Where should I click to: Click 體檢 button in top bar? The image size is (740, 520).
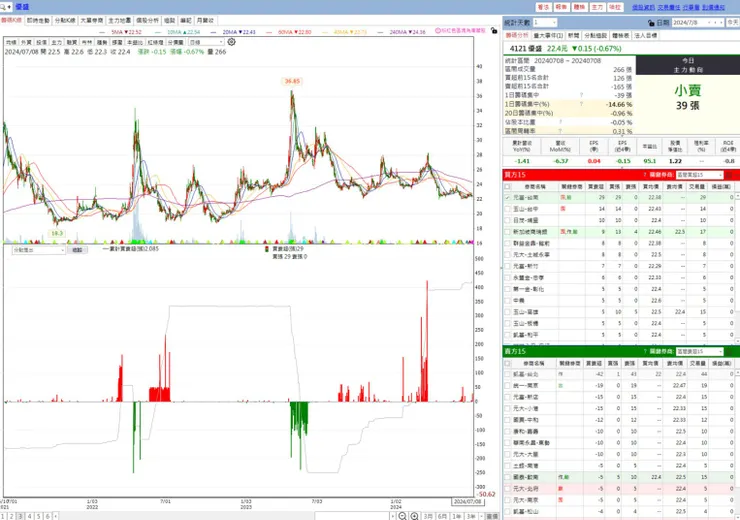coord(579,7)
